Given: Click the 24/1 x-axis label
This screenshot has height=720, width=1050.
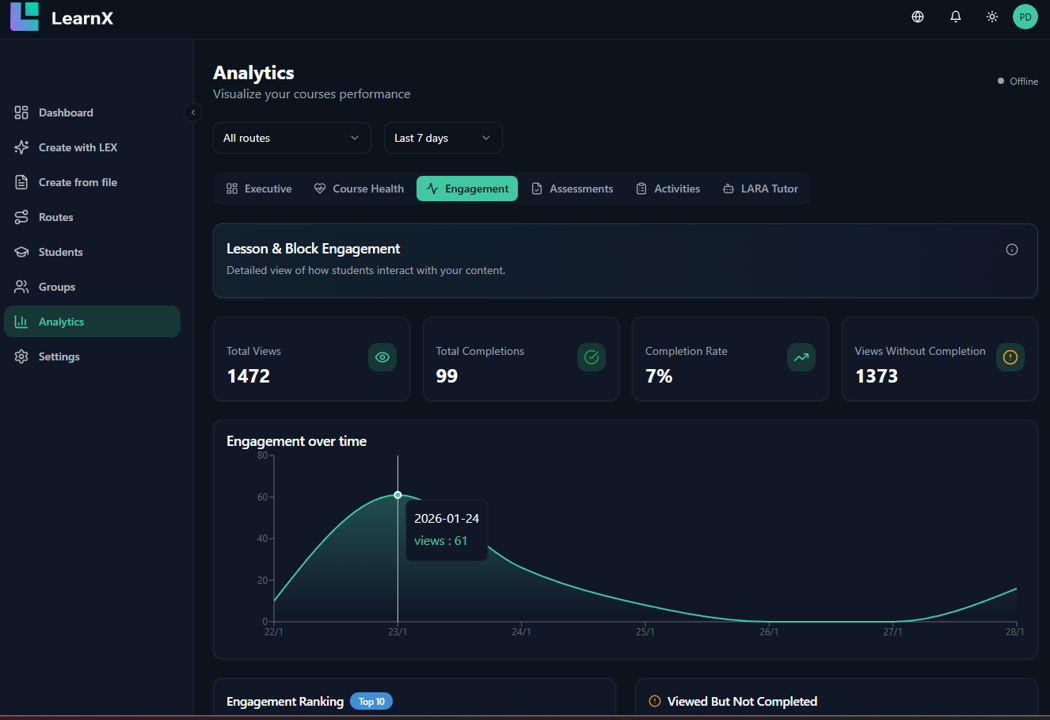Looking at the screenshot, I should (x=521, y=632).
